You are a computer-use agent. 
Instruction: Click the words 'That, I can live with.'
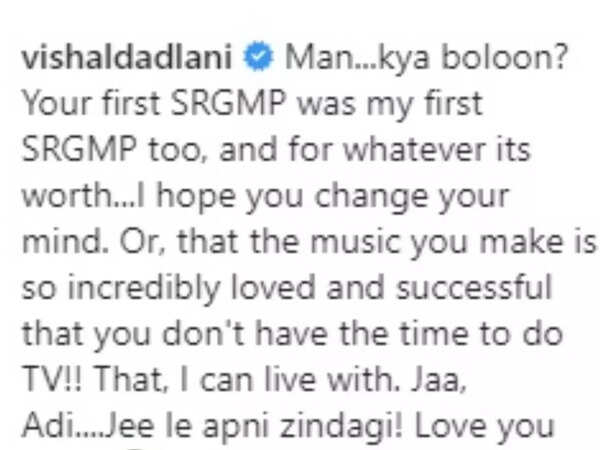[x=246, y=379]
